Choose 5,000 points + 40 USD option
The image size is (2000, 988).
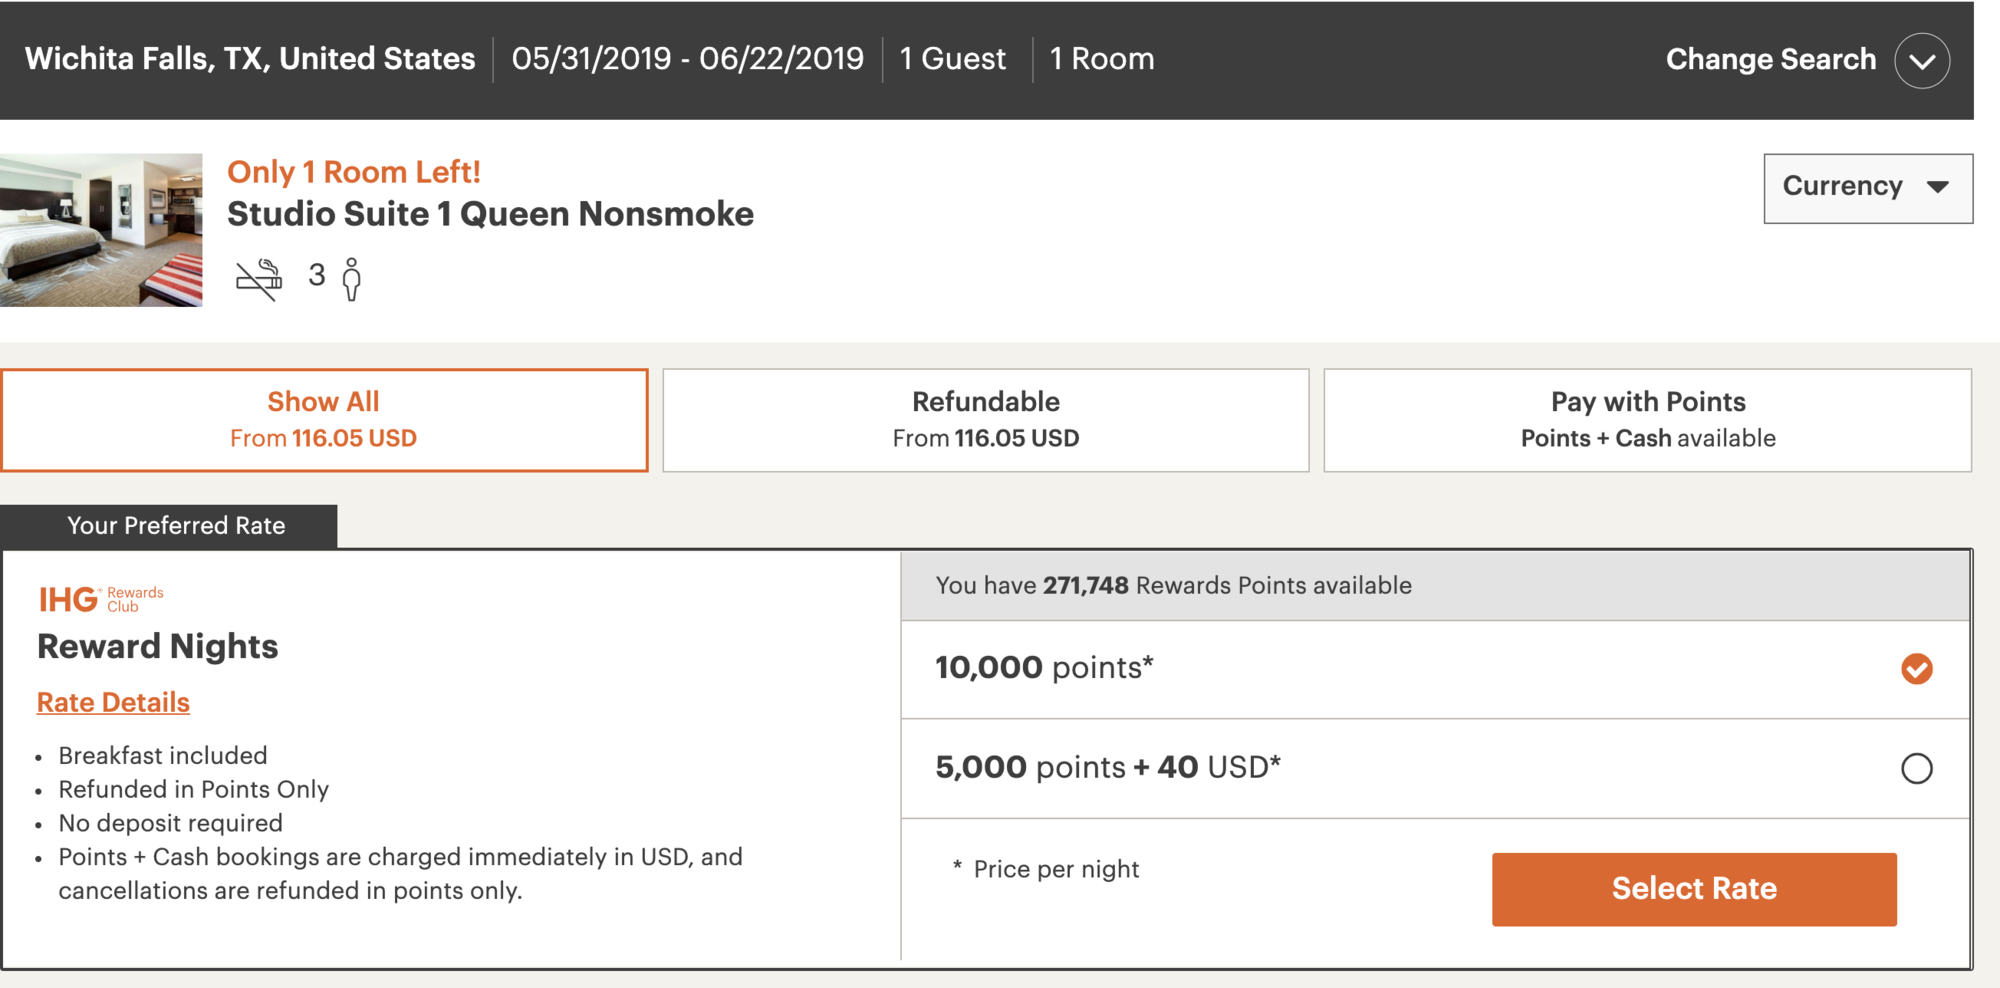[1916, 768]
